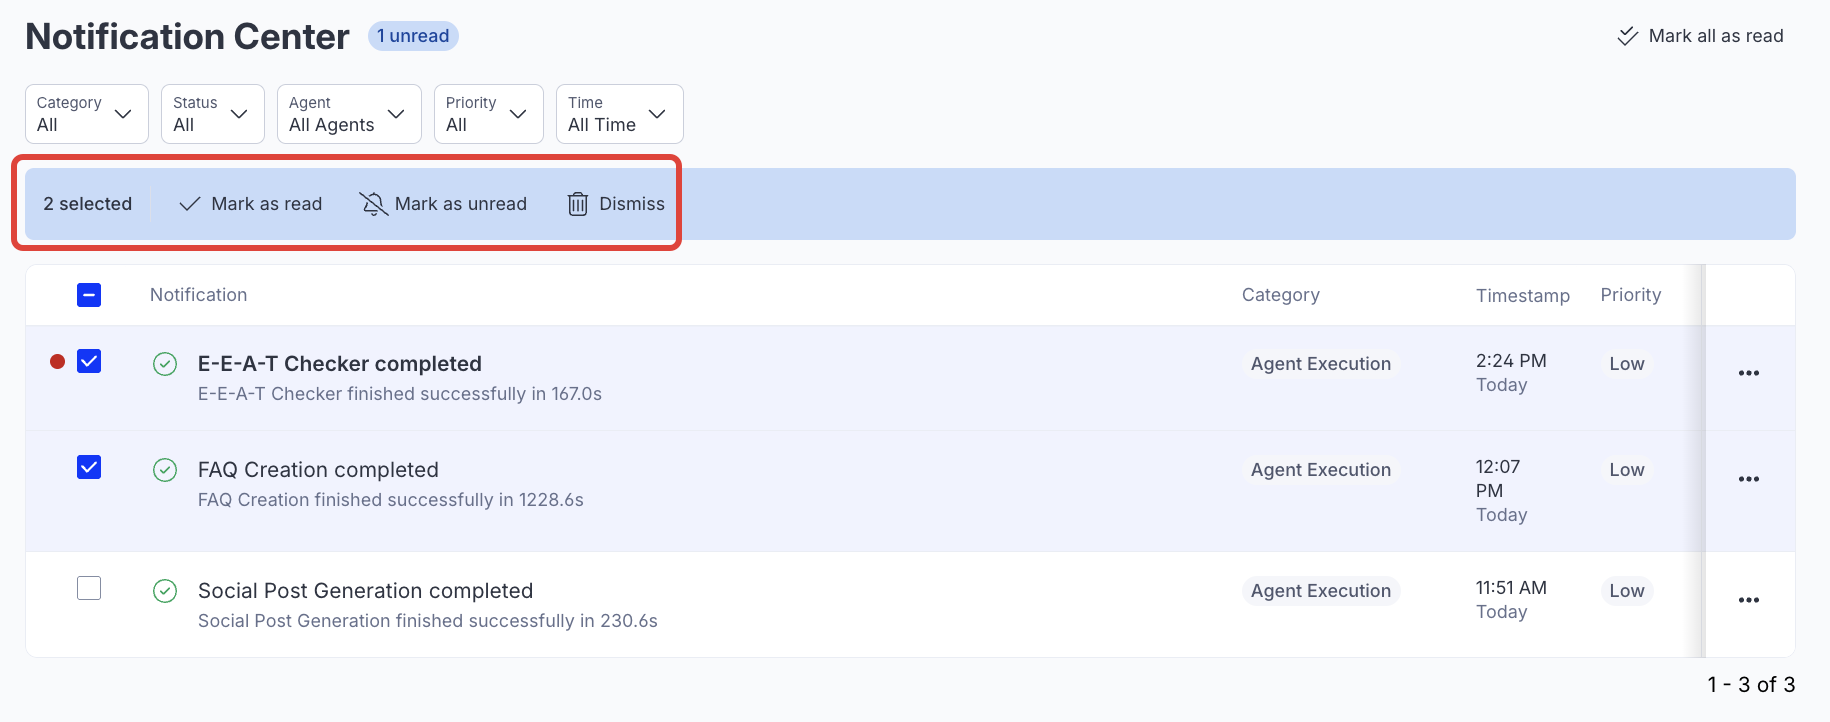Image resolution: width=1830 pixels, height=722 pixels.
Task: Click 'FAQ Creation finished successfully in 1228.6s'
Action: [391, 500]
